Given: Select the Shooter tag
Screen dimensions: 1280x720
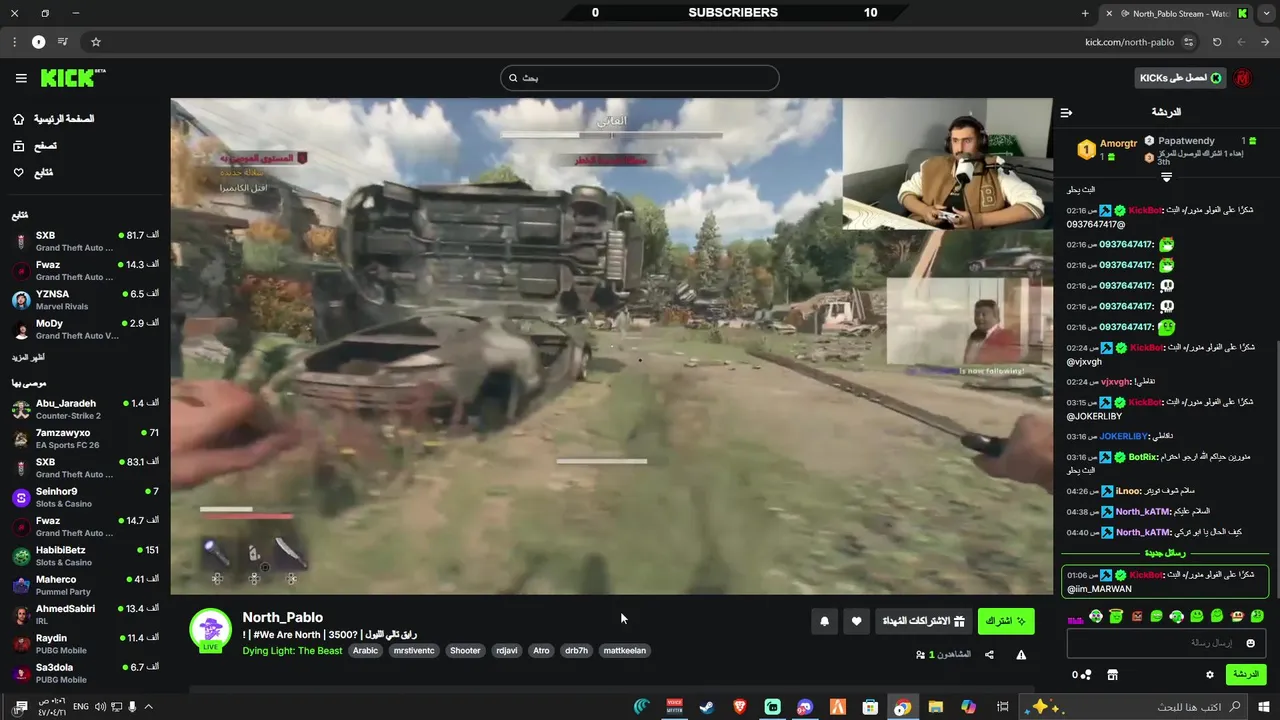Looking at the screenshot, I should click(465, 650).
